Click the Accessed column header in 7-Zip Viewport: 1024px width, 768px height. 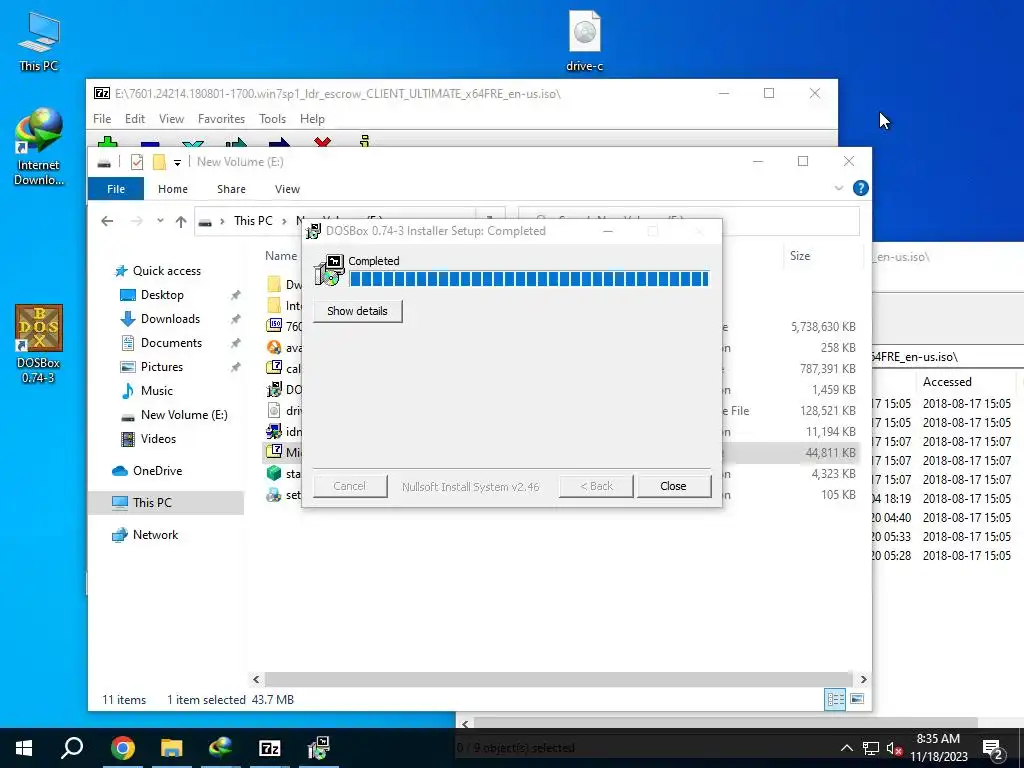[947, 382]
